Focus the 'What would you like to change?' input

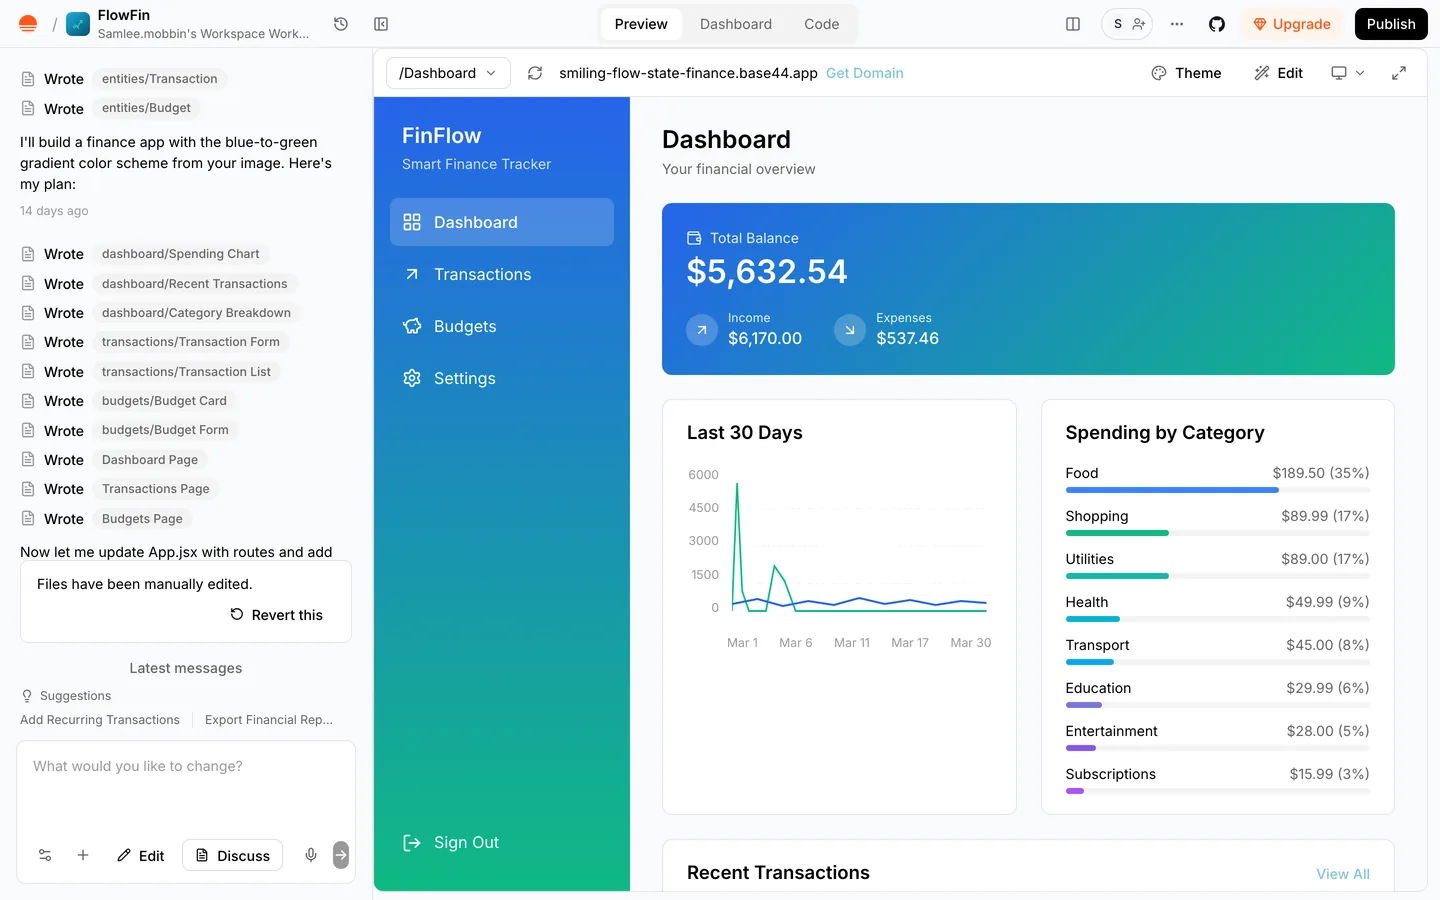(x=186, y=786)
